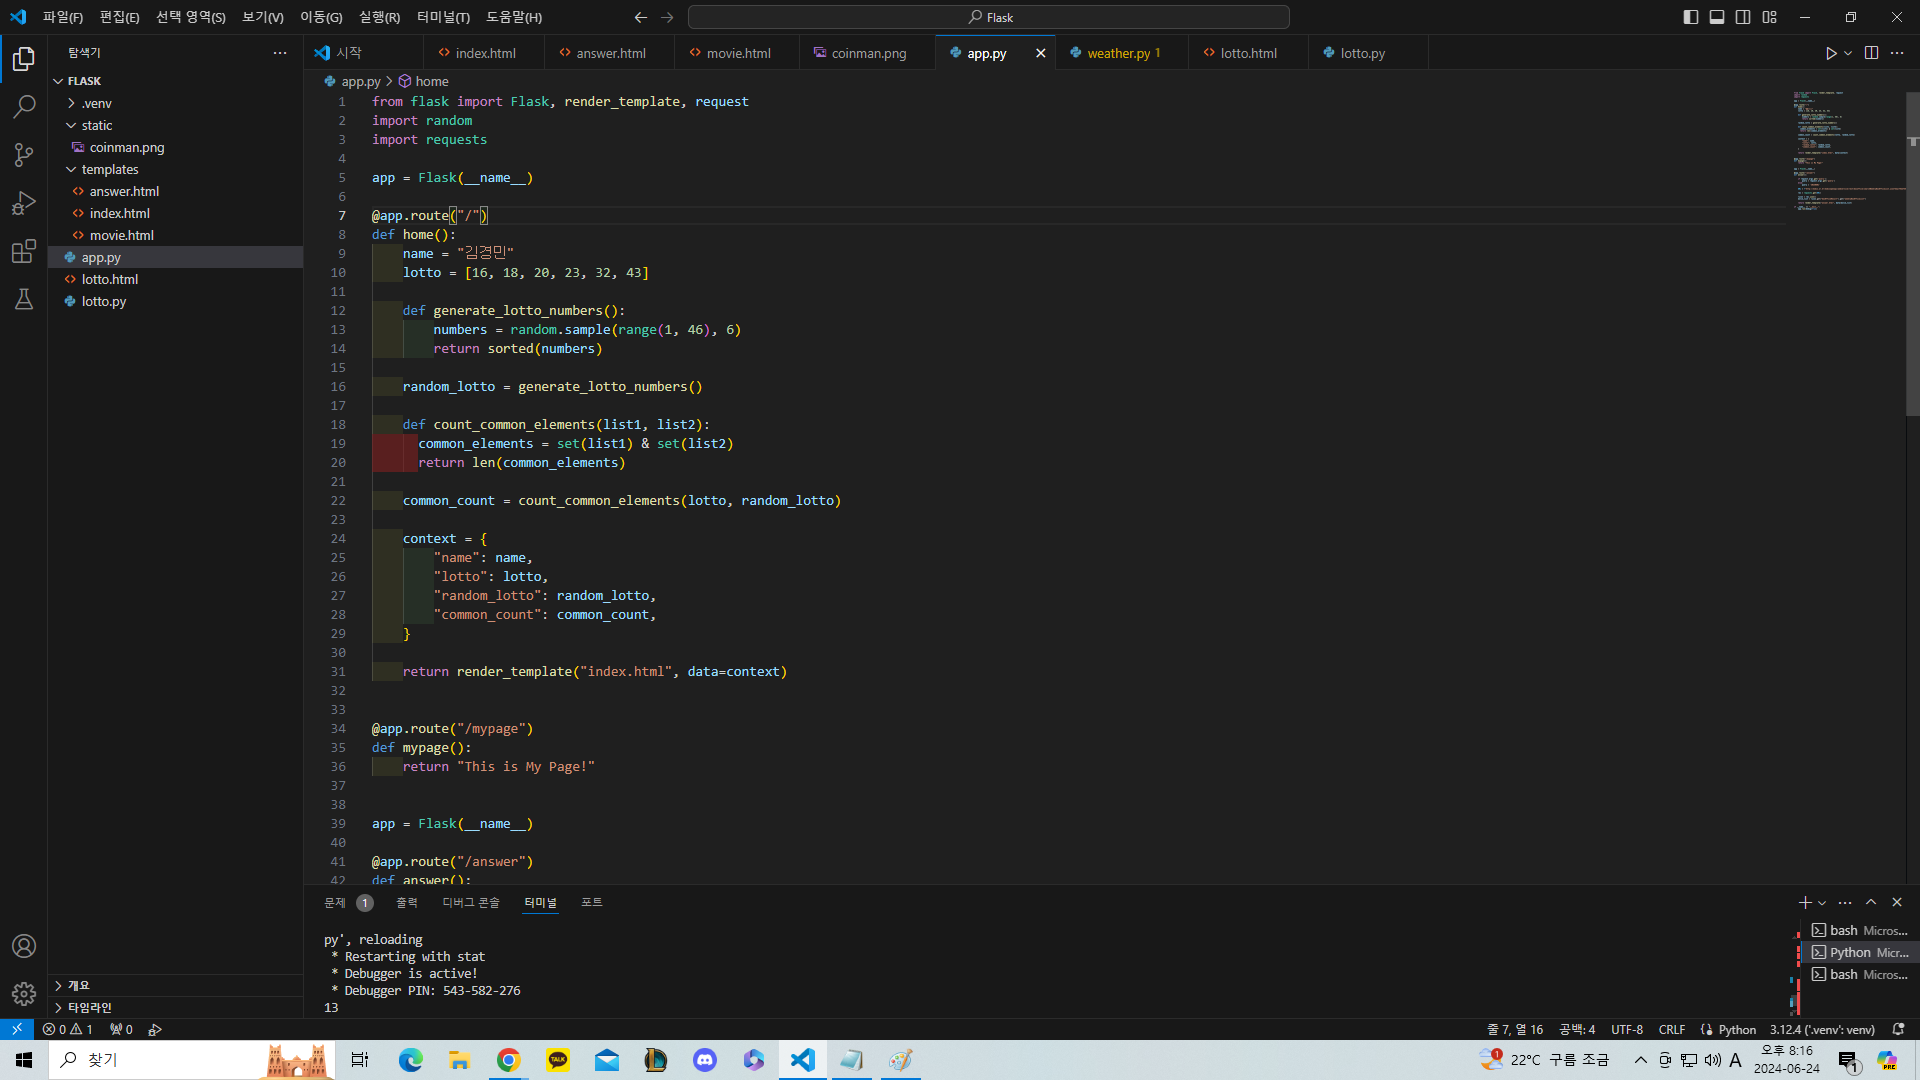The height and width of the screenshot is (1080, 1920).
Task: Open Chrome from the Windows taskbar
Action: tap(508, 1060)
